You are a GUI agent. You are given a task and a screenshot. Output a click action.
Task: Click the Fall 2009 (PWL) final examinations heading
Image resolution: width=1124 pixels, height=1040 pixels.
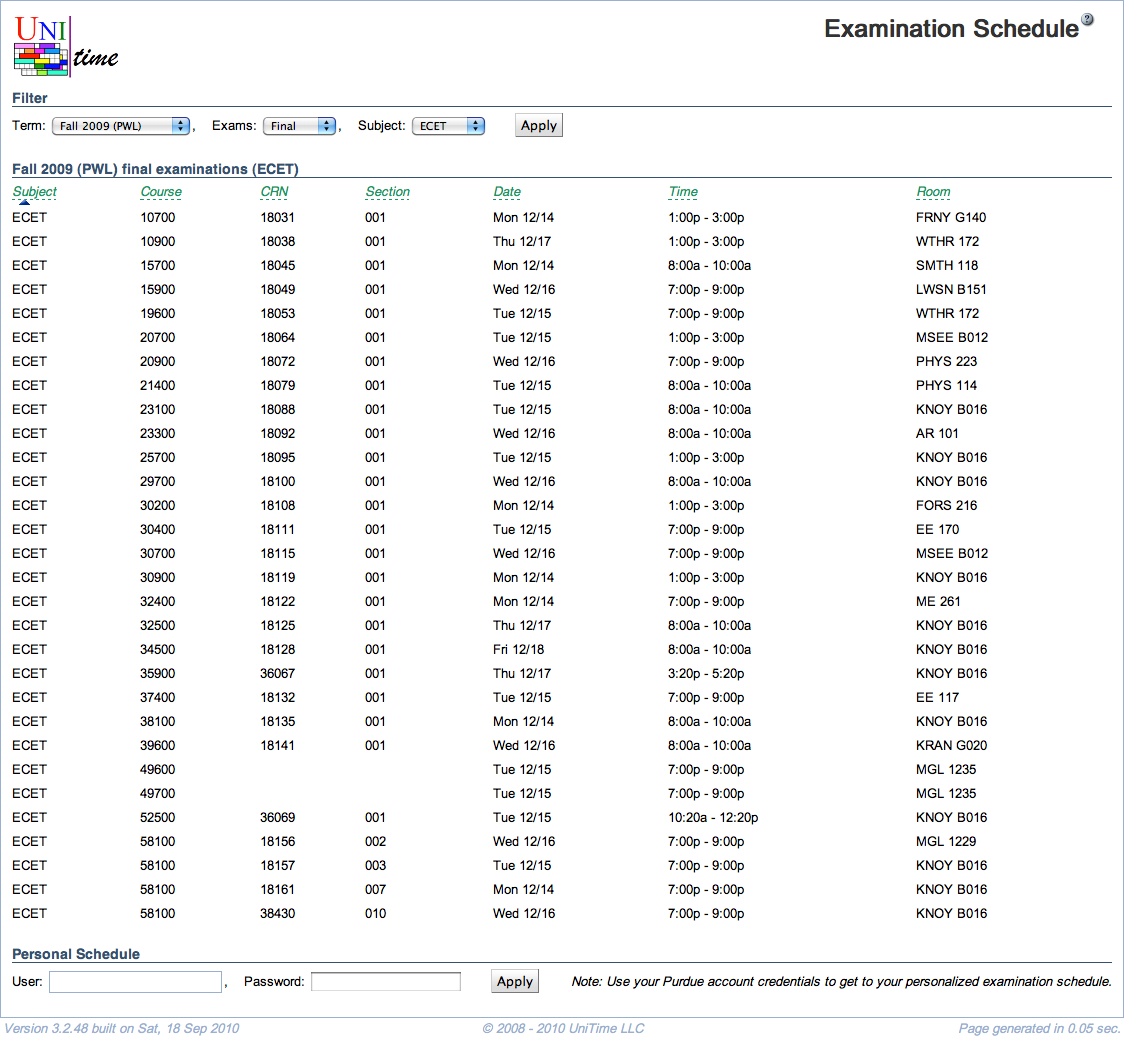(x=156, y=169)
